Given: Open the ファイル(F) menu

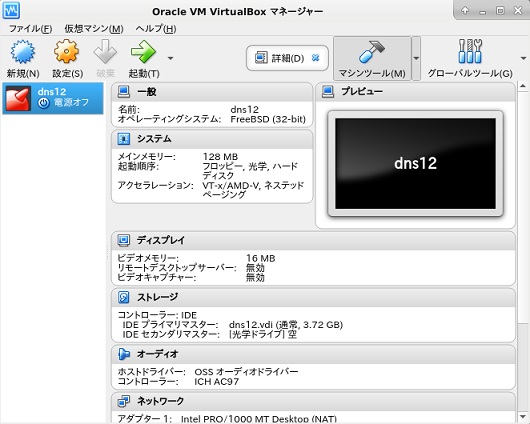Looking at the screenshot, I should click(30, 29).
